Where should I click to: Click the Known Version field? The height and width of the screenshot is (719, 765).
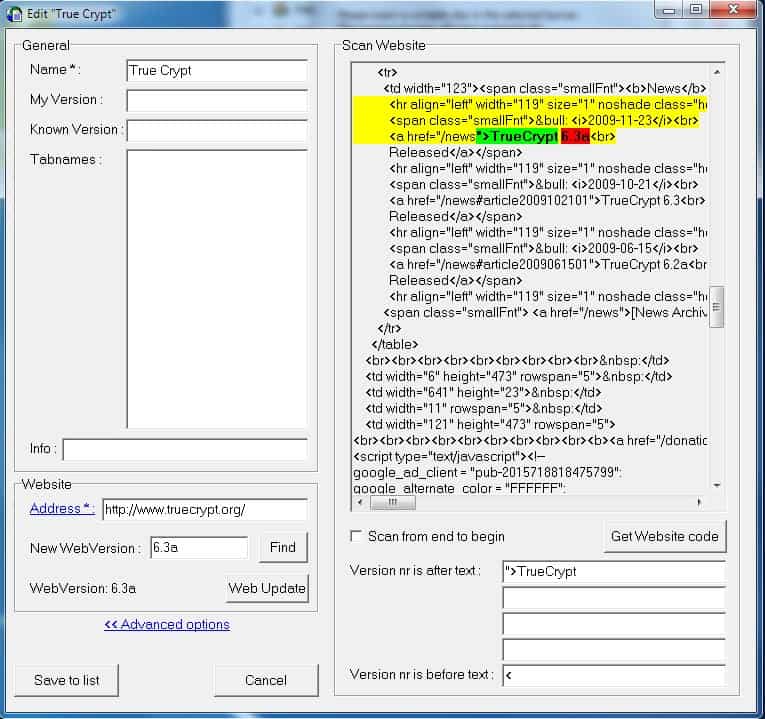tap(217, 131)
